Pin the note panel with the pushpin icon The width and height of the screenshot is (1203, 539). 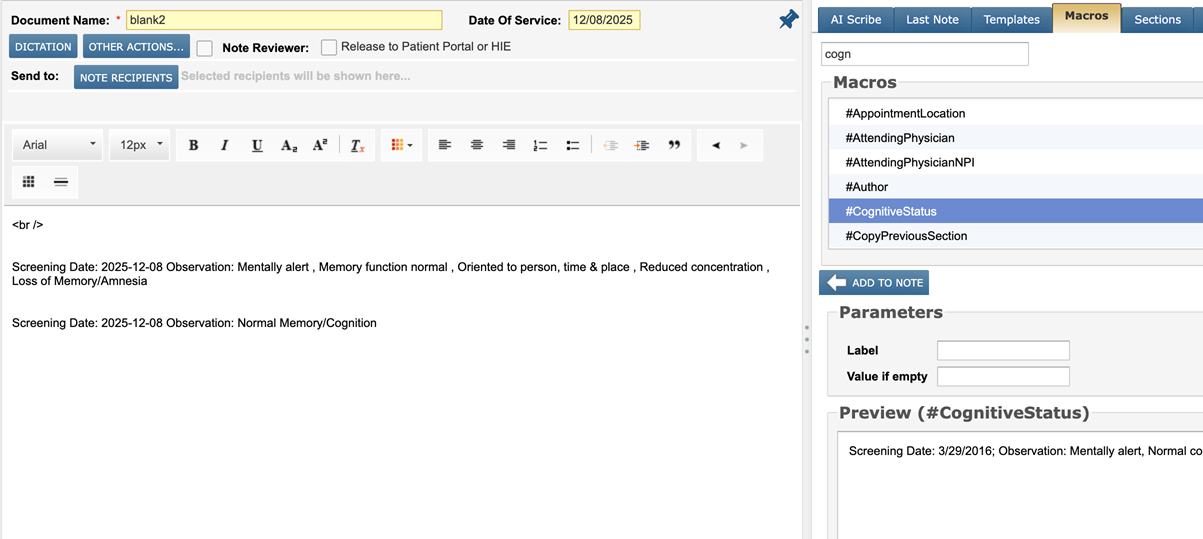tap(789, 19)
